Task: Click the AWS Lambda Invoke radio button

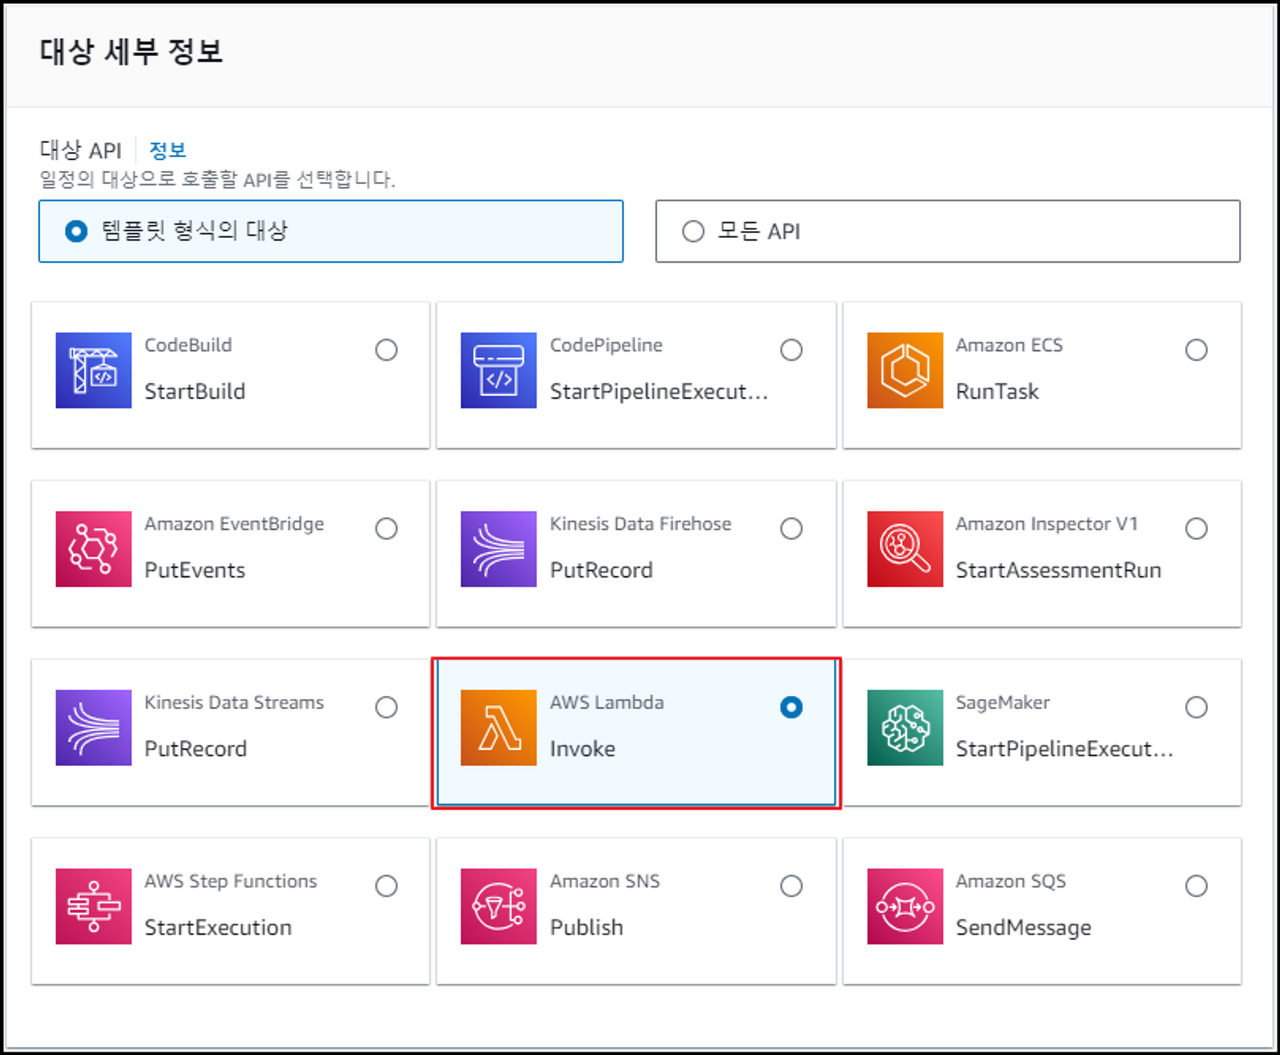Action: pyautogui.click(x=791, y=708)
